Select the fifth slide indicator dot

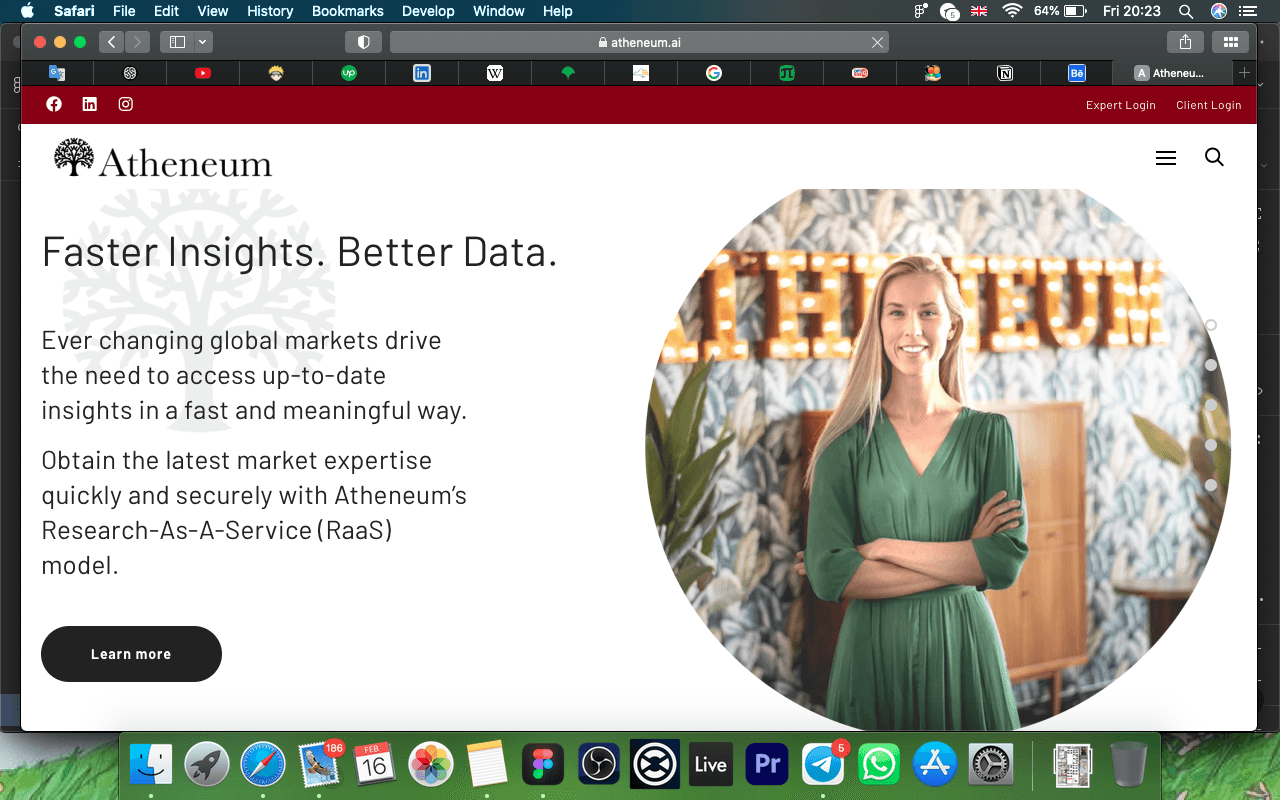pos(1211,485)
